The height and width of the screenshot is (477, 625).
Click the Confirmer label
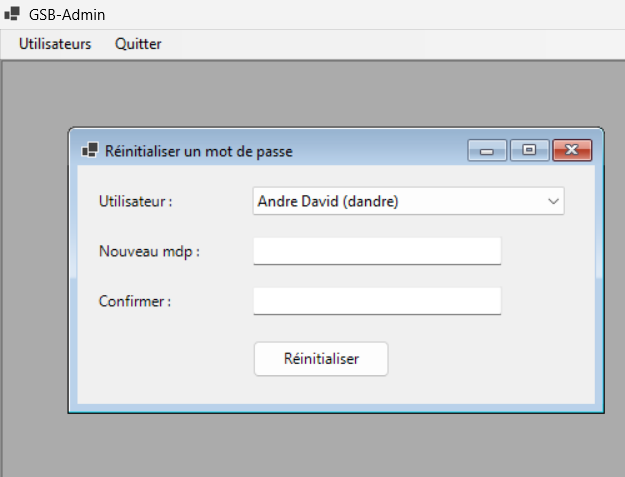click(x=135, y=301)
